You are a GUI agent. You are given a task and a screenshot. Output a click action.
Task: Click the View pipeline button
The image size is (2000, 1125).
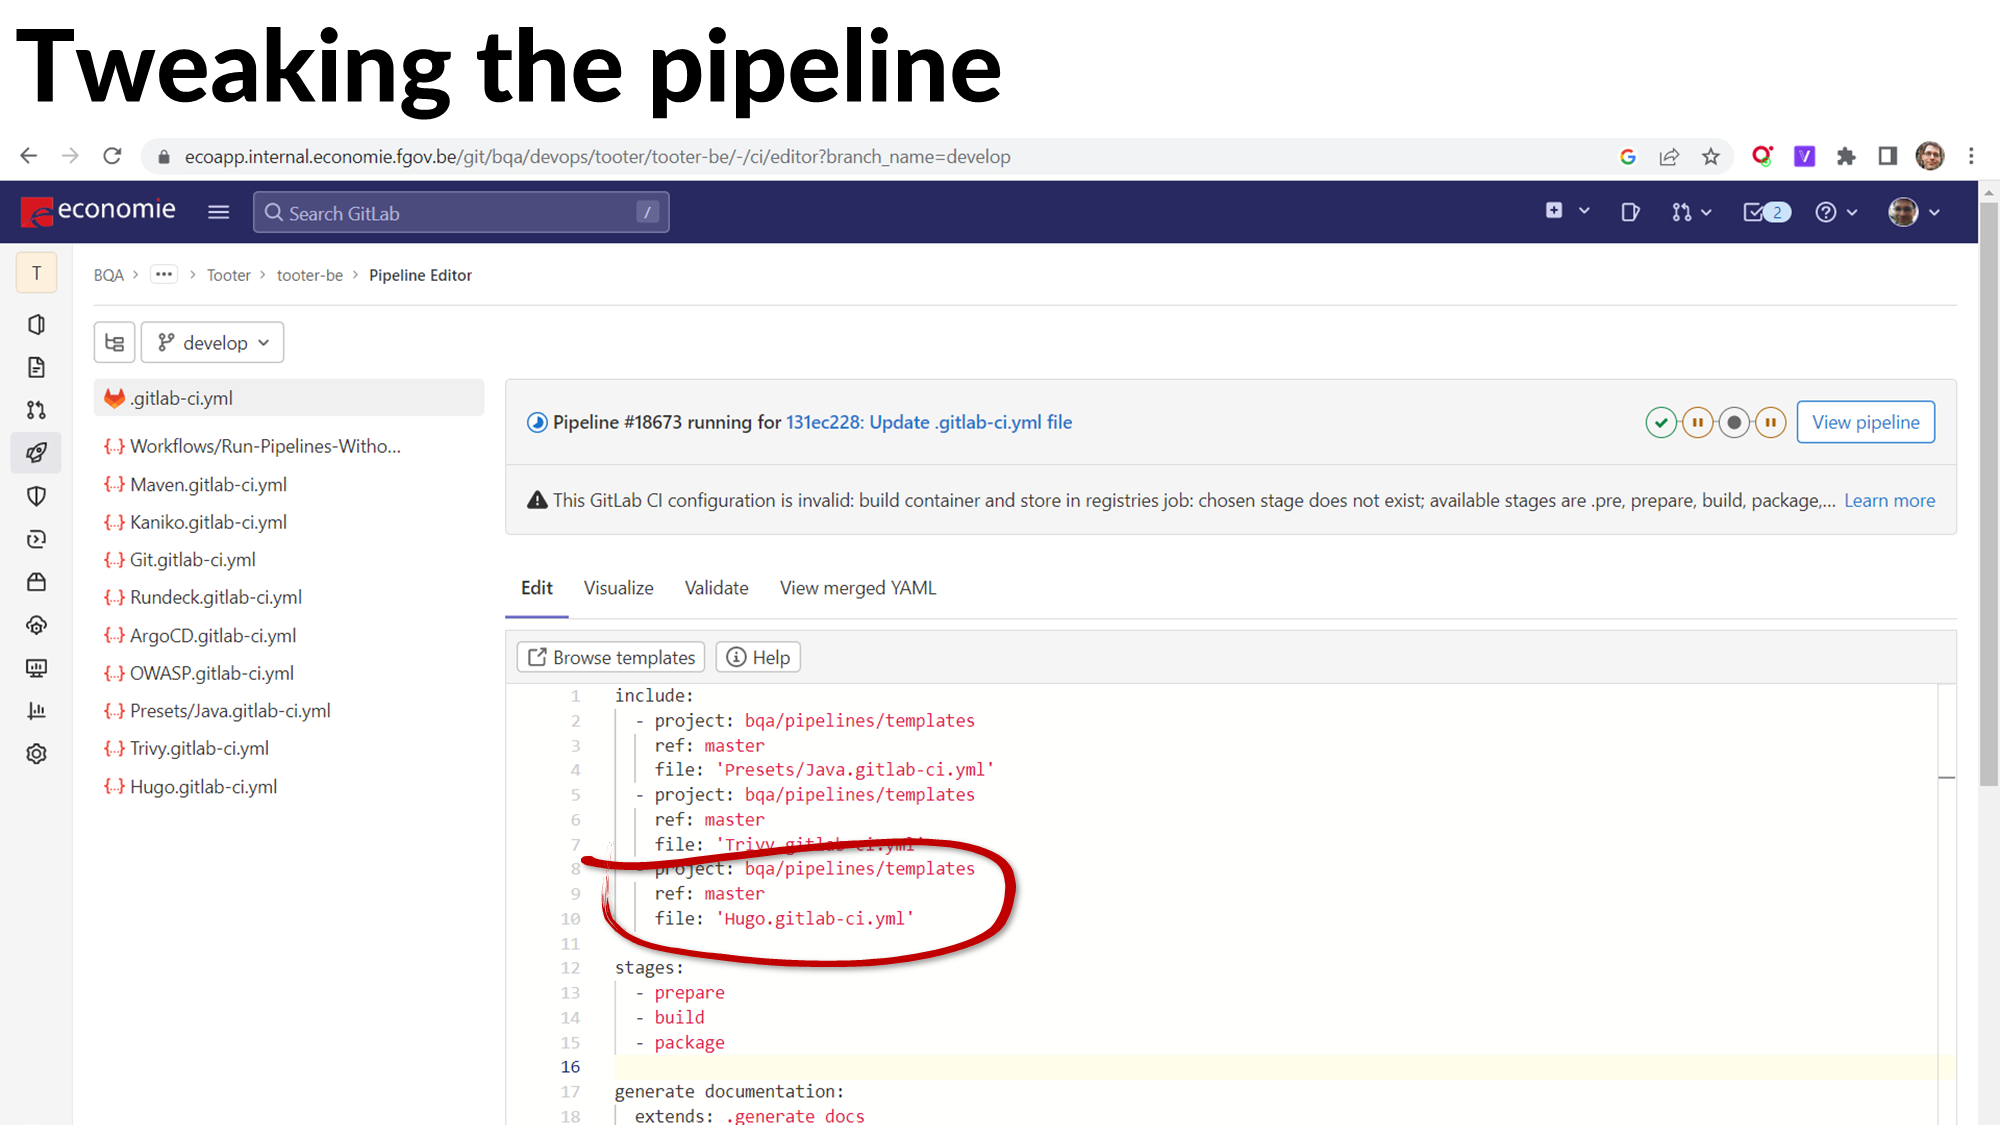coord(1865,422)
